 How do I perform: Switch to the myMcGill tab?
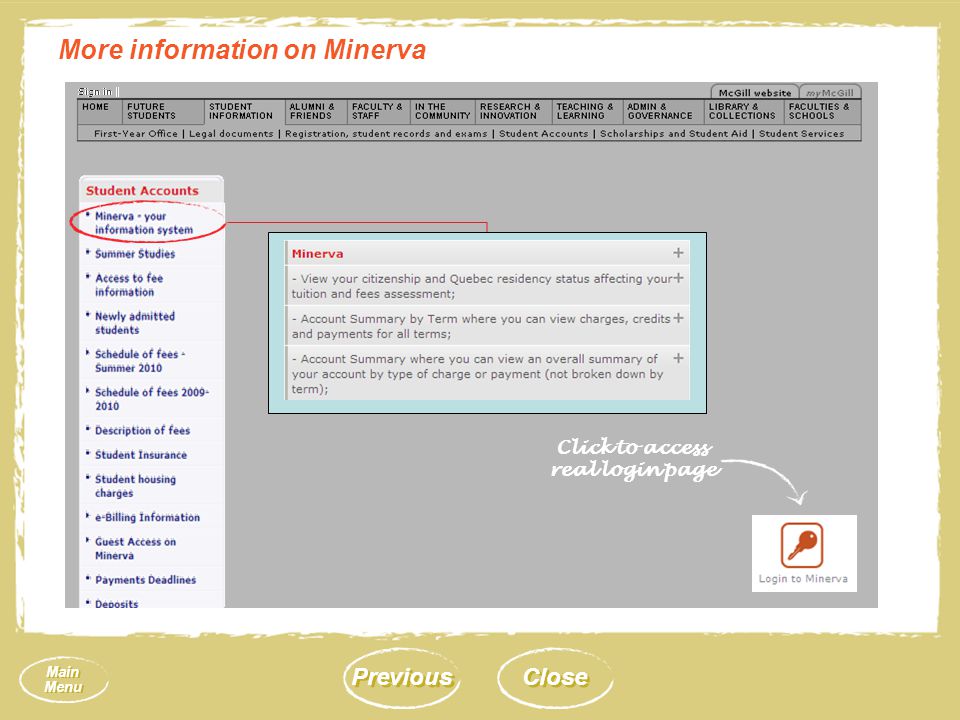tap(830, 92)
